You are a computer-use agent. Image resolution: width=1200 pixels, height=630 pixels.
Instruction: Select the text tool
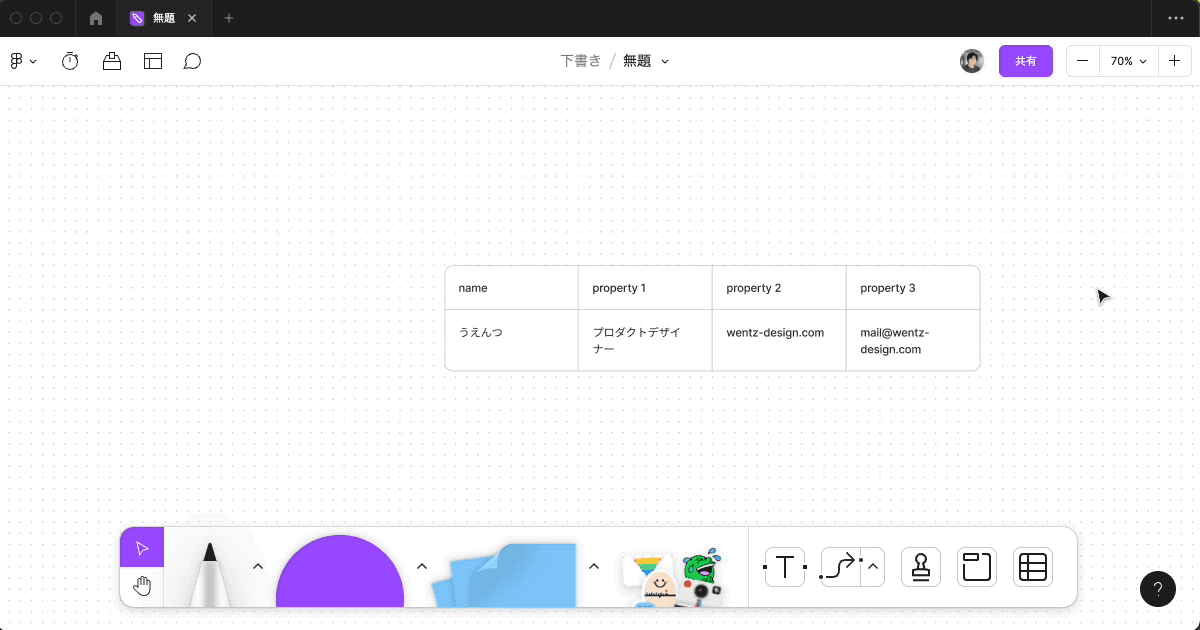(x=785, y=567)
